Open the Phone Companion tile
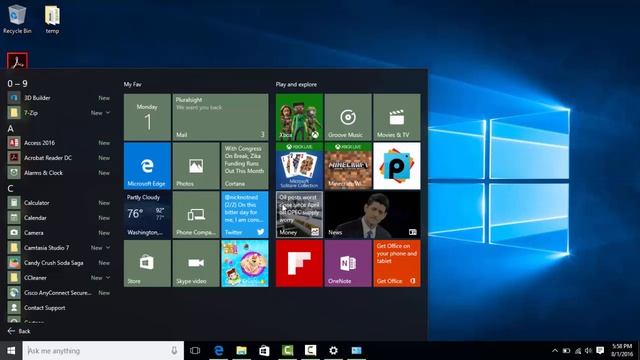Screen dimensions: 640x360 196,215
